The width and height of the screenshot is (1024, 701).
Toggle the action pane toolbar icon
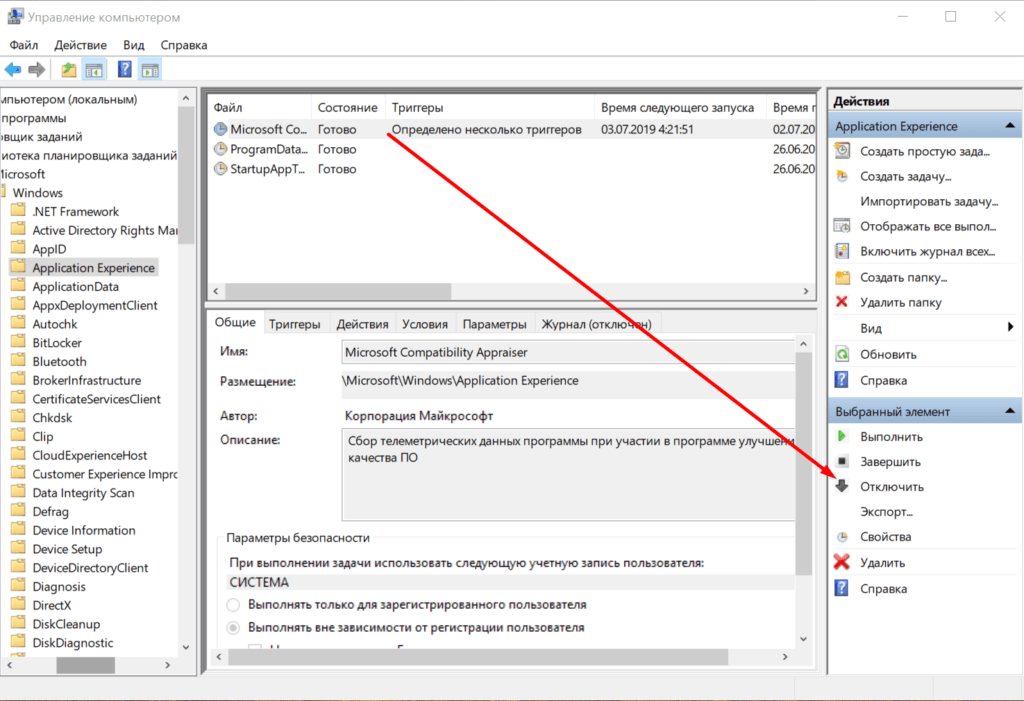[150, 70]
